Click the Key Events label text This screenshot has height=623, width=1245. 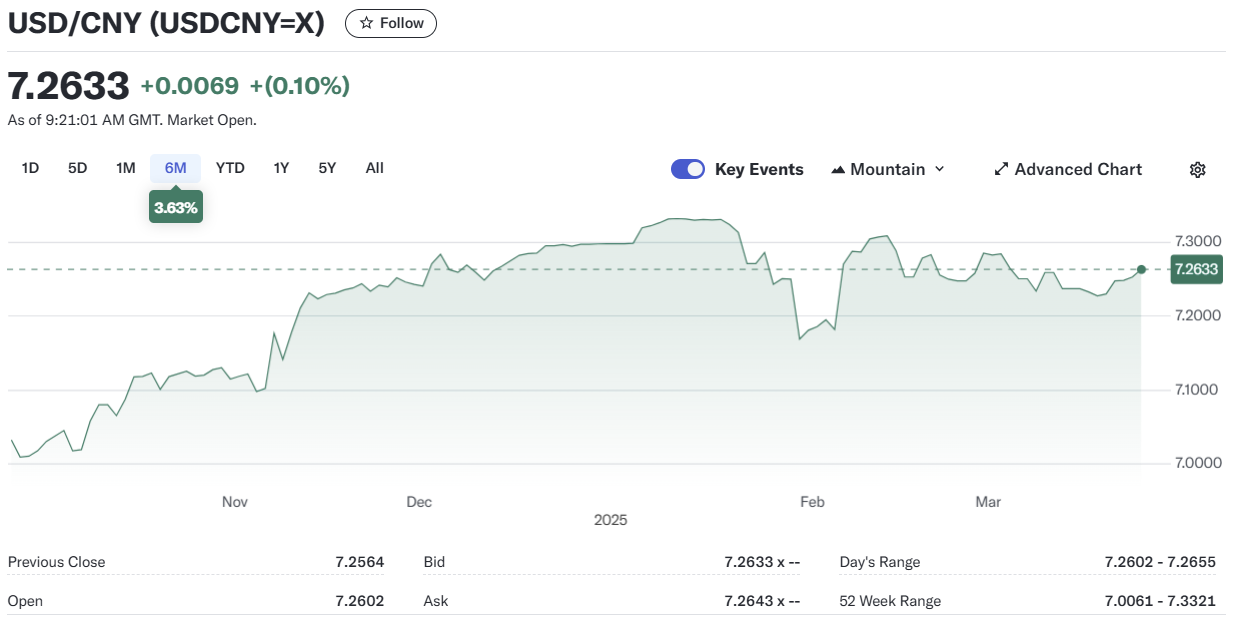click(759, 170)
